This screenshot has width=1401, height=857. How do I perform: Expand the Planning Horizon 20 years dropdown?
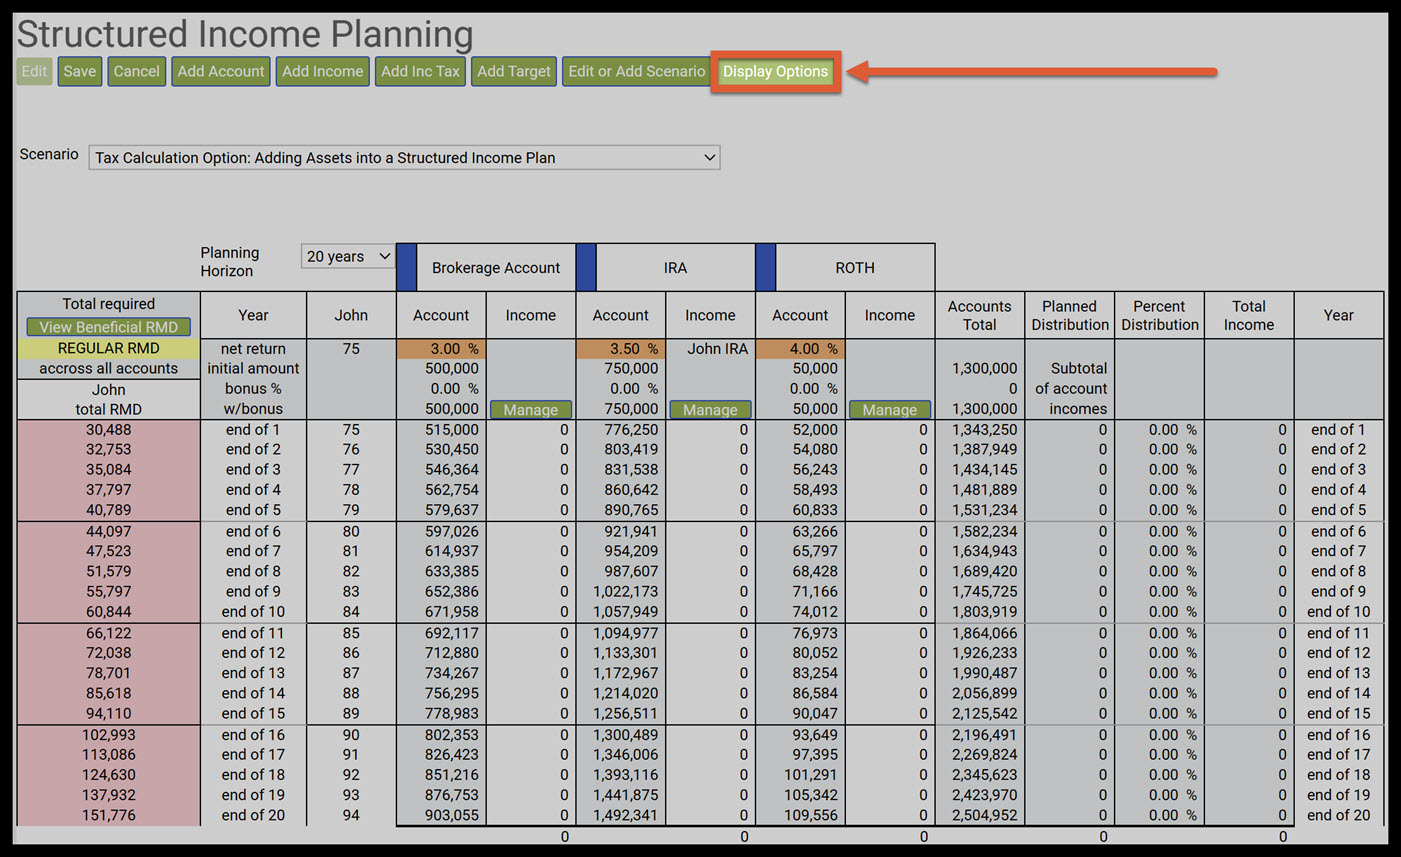pos(348,257)
